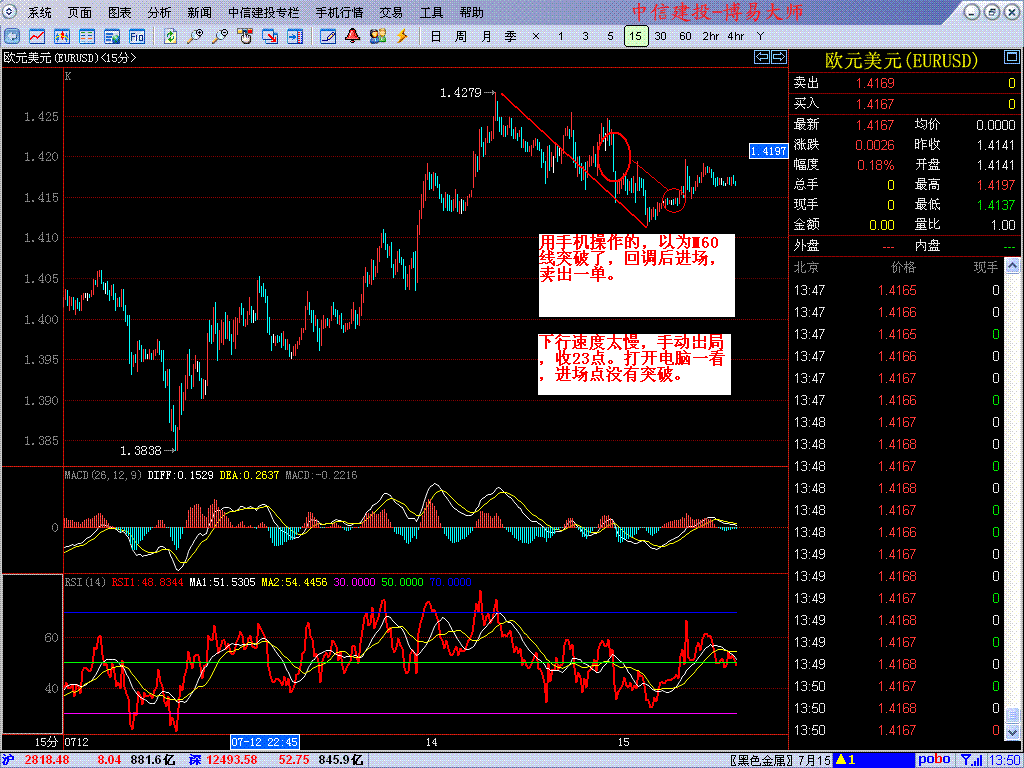Open the quote list table icon

(87, 36)
